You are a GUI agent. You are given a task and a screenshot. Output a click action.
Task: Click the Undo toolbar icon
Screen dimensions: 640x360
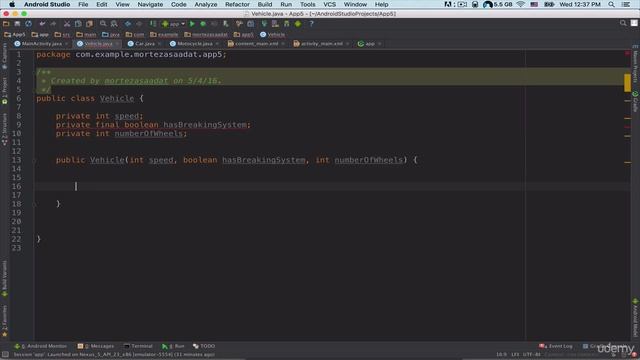[x=42, y=24]
